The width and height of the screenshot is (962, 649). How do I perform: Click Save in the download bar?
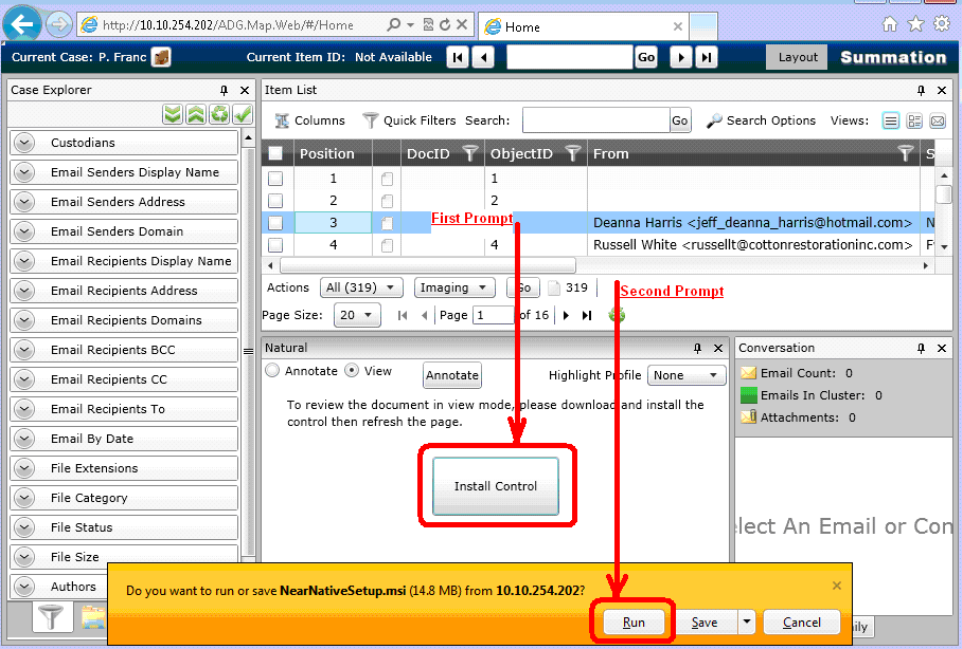click(704, 622)
